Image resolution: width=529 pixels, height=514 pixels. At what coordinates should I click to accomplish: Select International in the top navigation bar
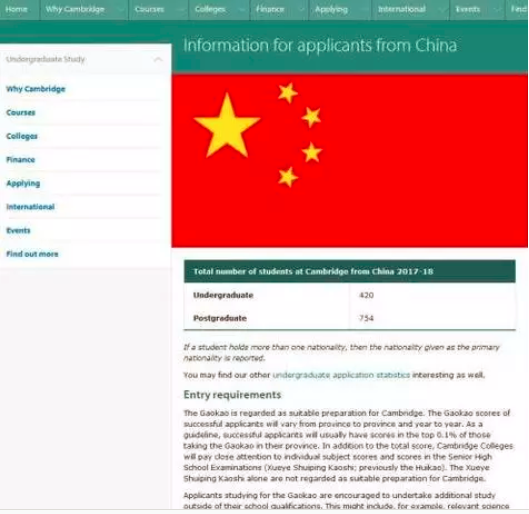pos(401,9)
